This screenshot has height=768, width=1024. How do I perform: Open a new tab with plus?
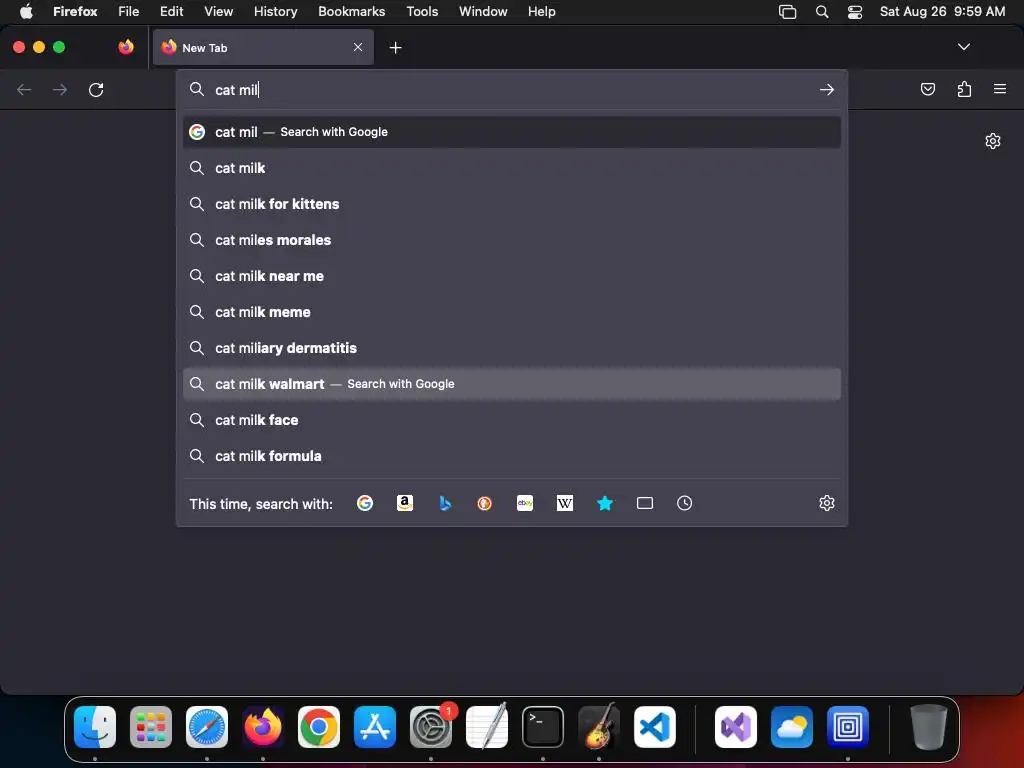tap(395, 48)
